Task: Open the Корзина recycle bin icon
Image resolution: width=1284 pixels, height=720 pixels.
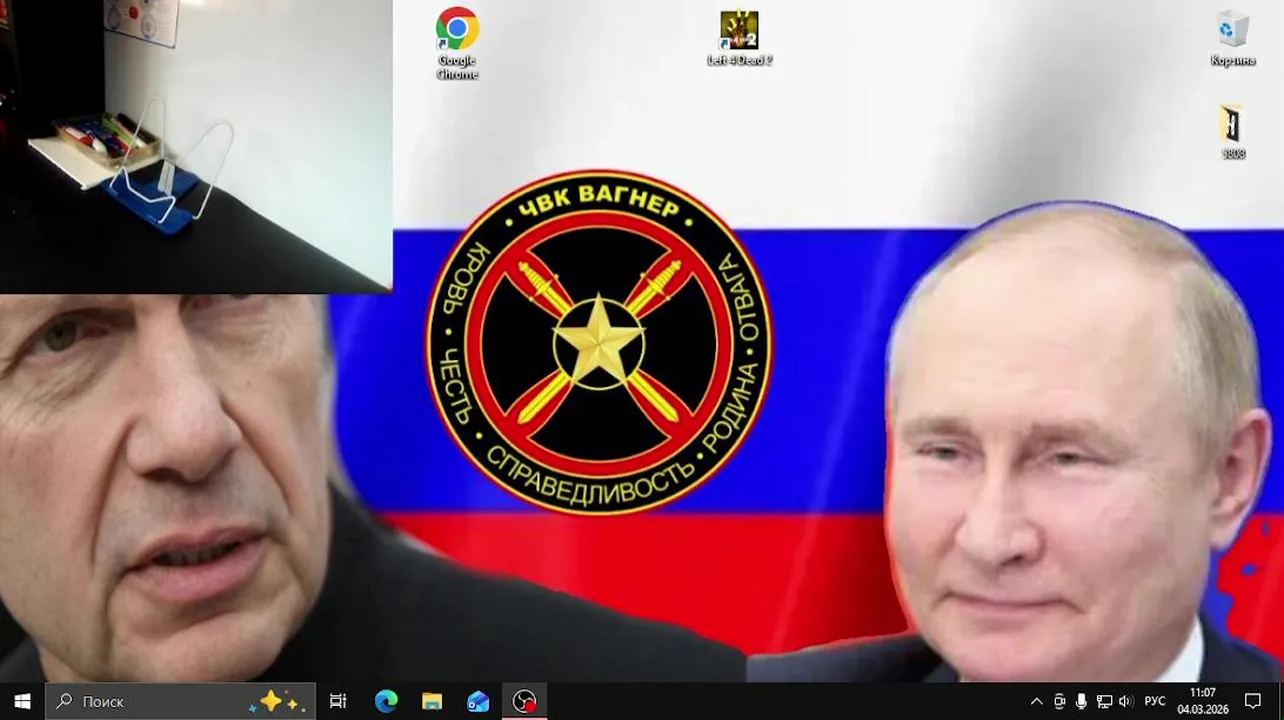Action: (1232, 39)
